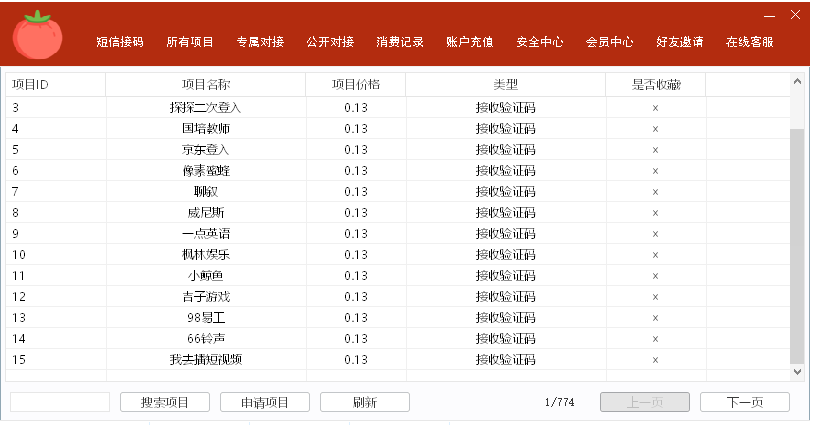This screenshot has width=815, height=425.
Task: Select project 国培教师
Action: pyautogui.click(x=206, y=128)
